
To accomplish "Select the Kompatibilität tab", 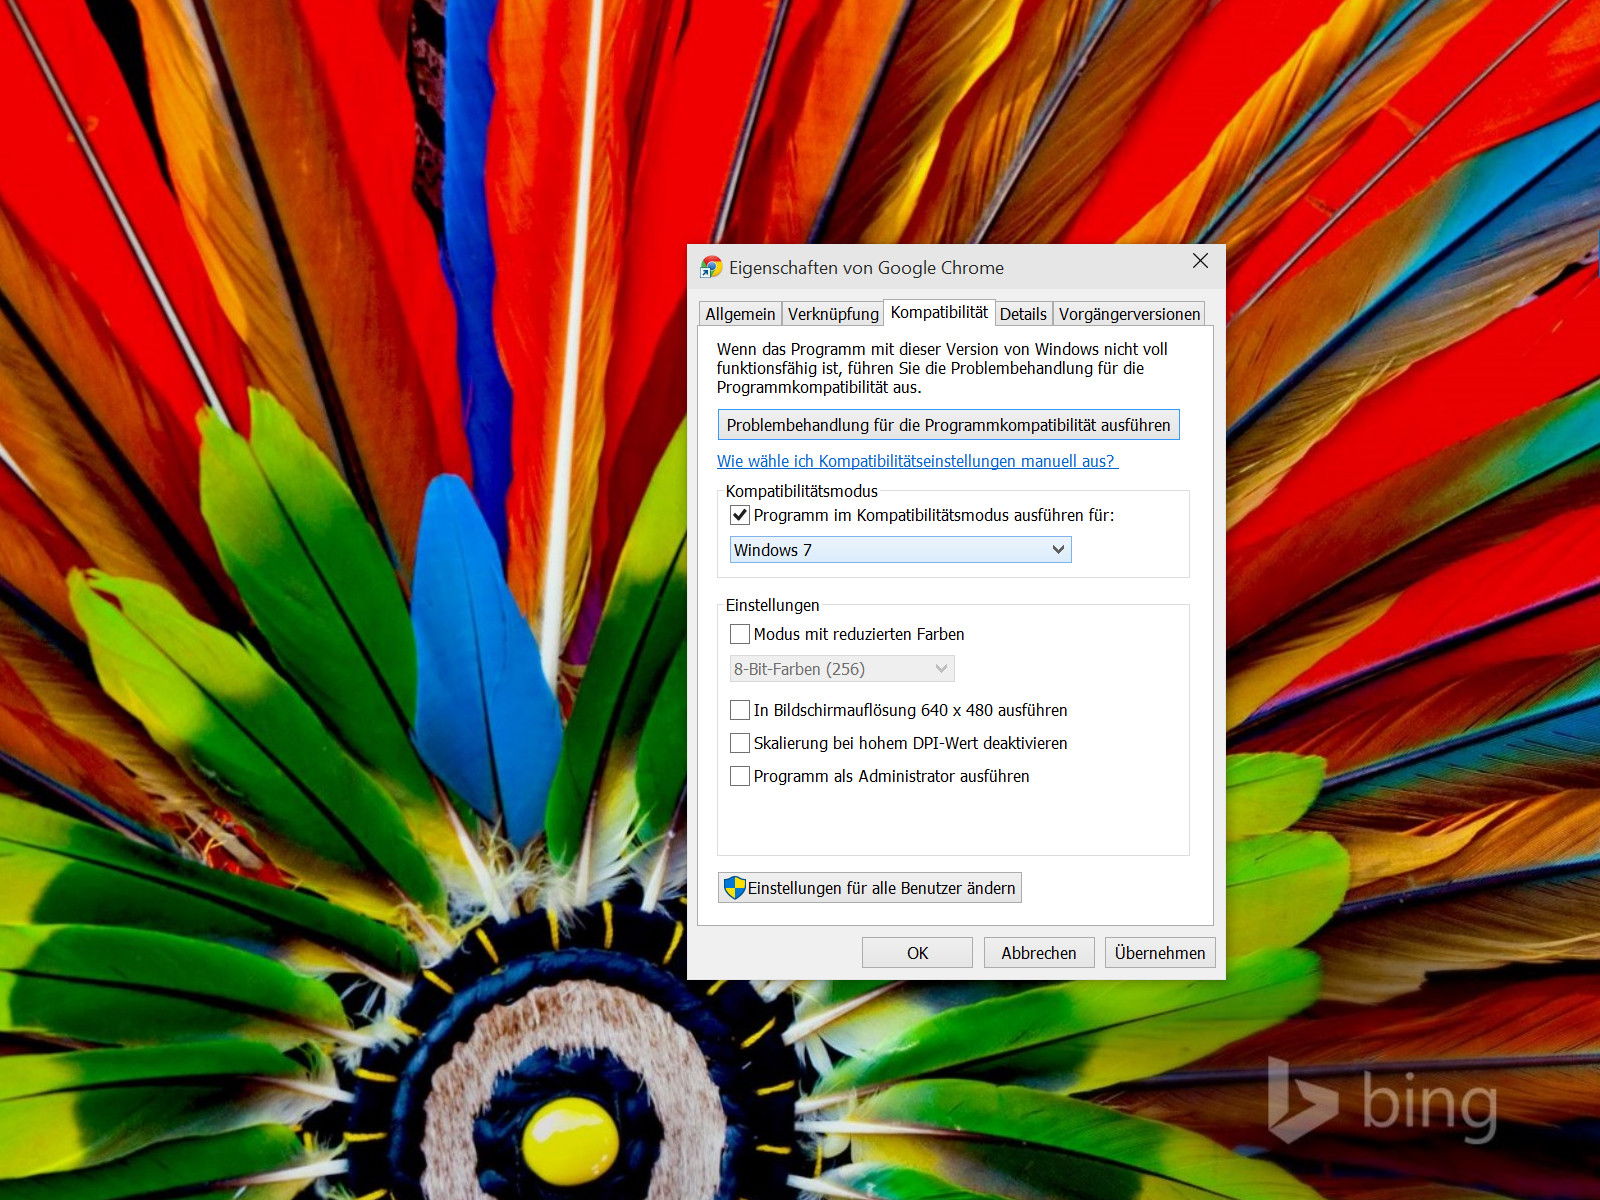I will 939,312.
